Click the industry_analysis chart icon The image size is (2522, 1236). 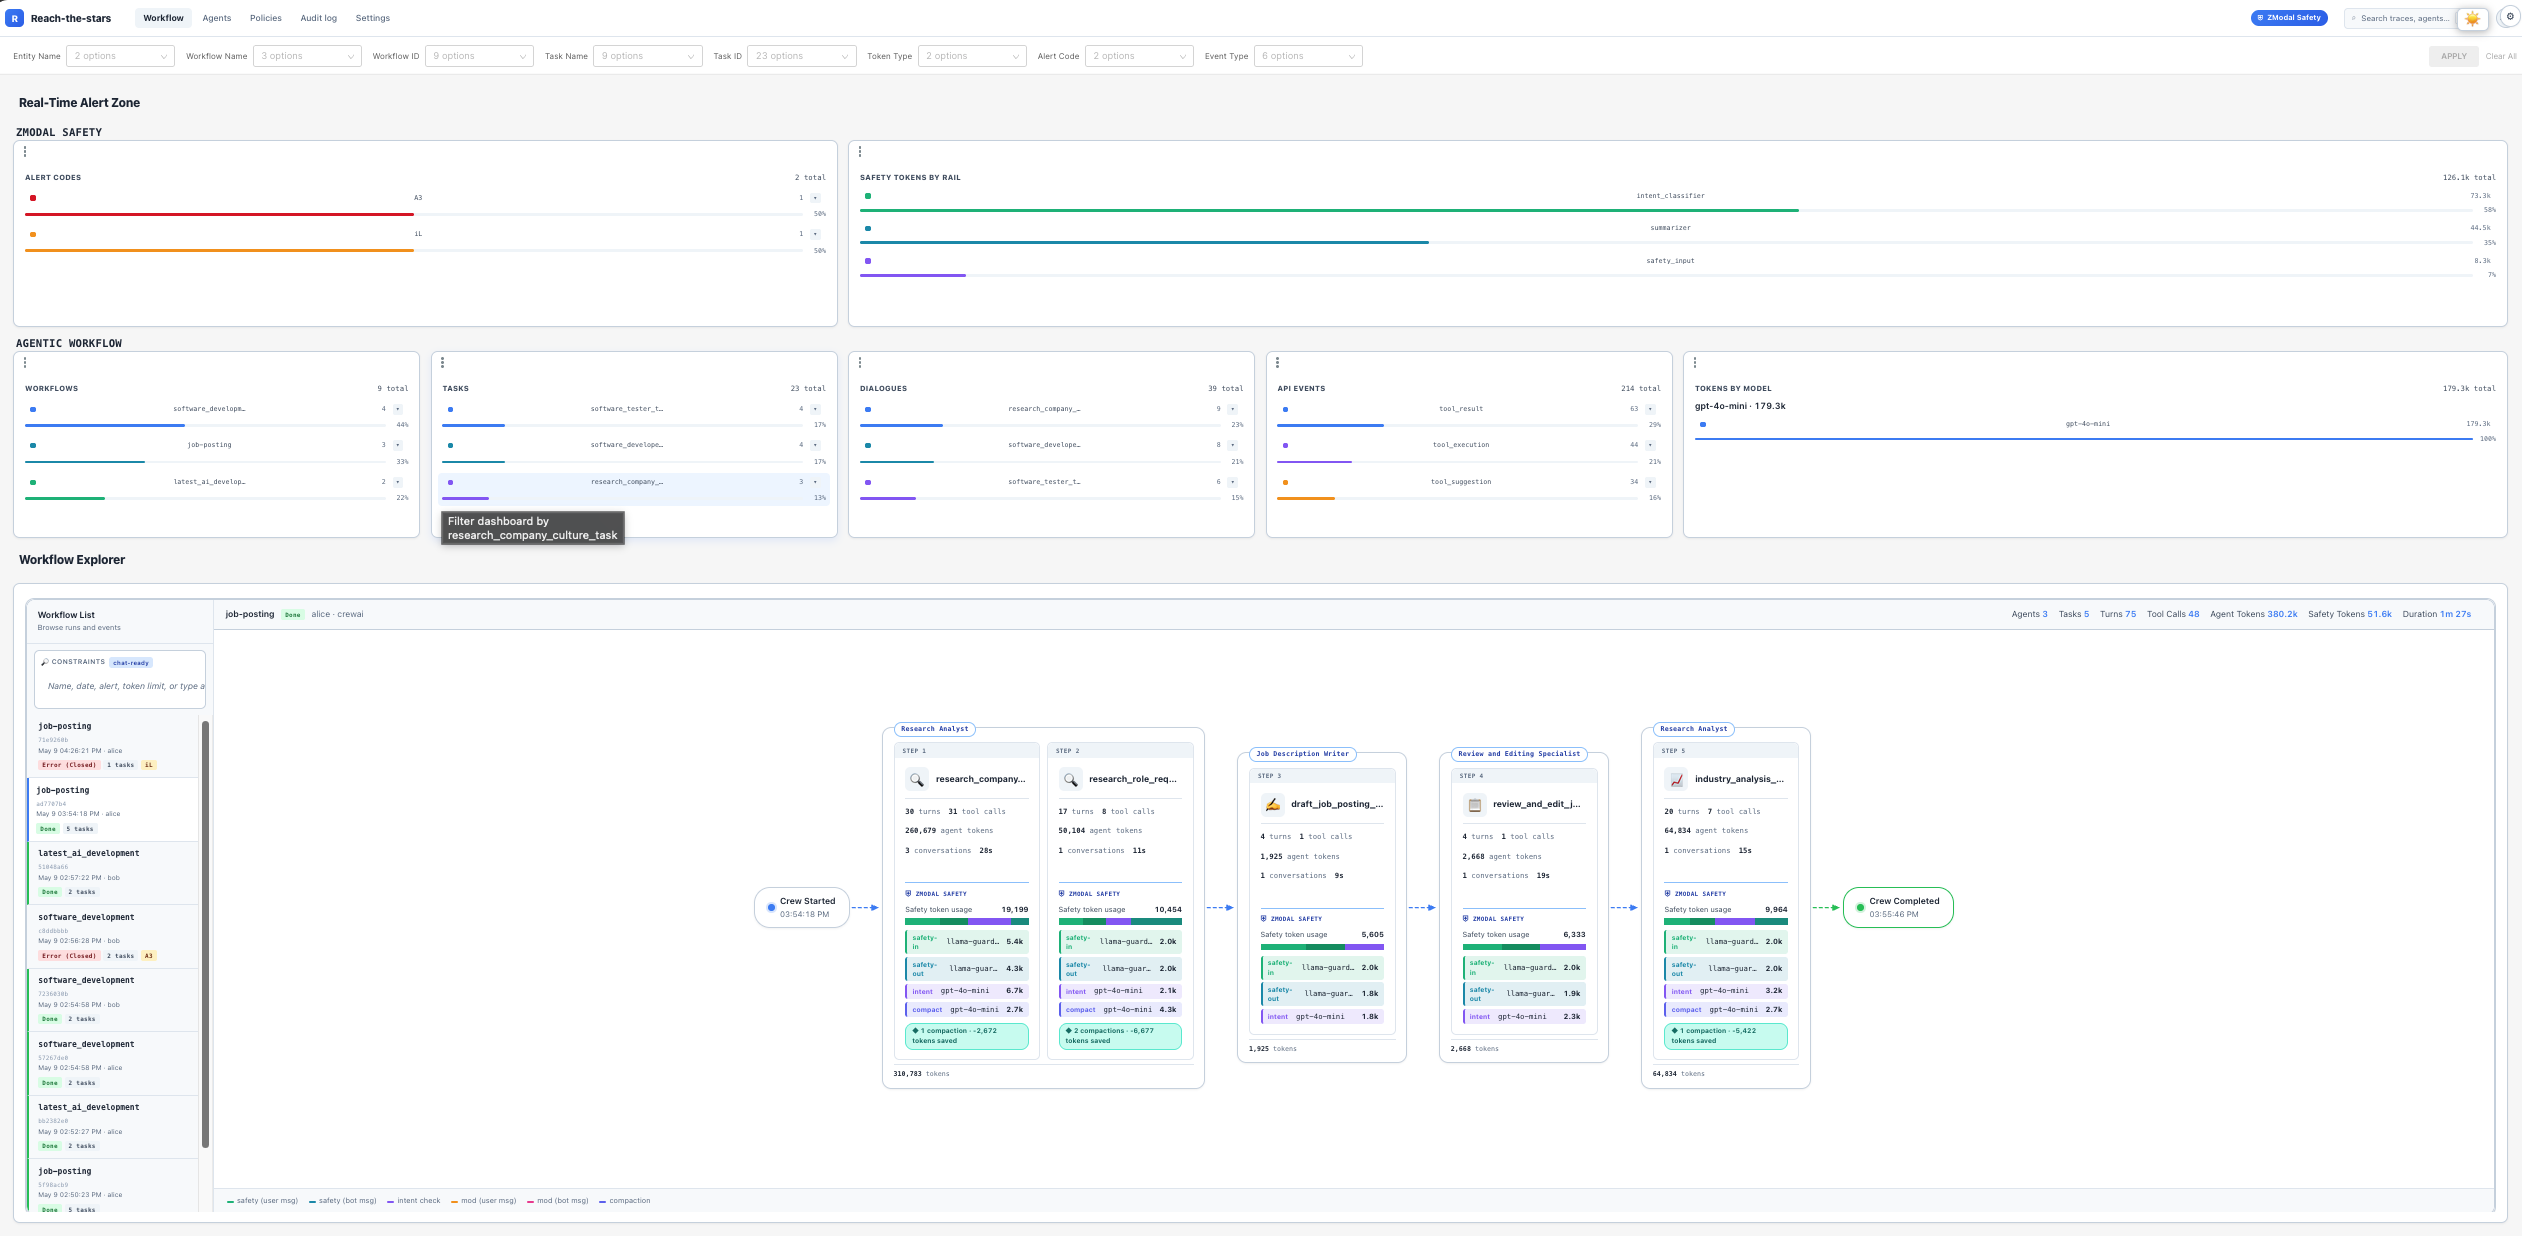click(1676, 779)
